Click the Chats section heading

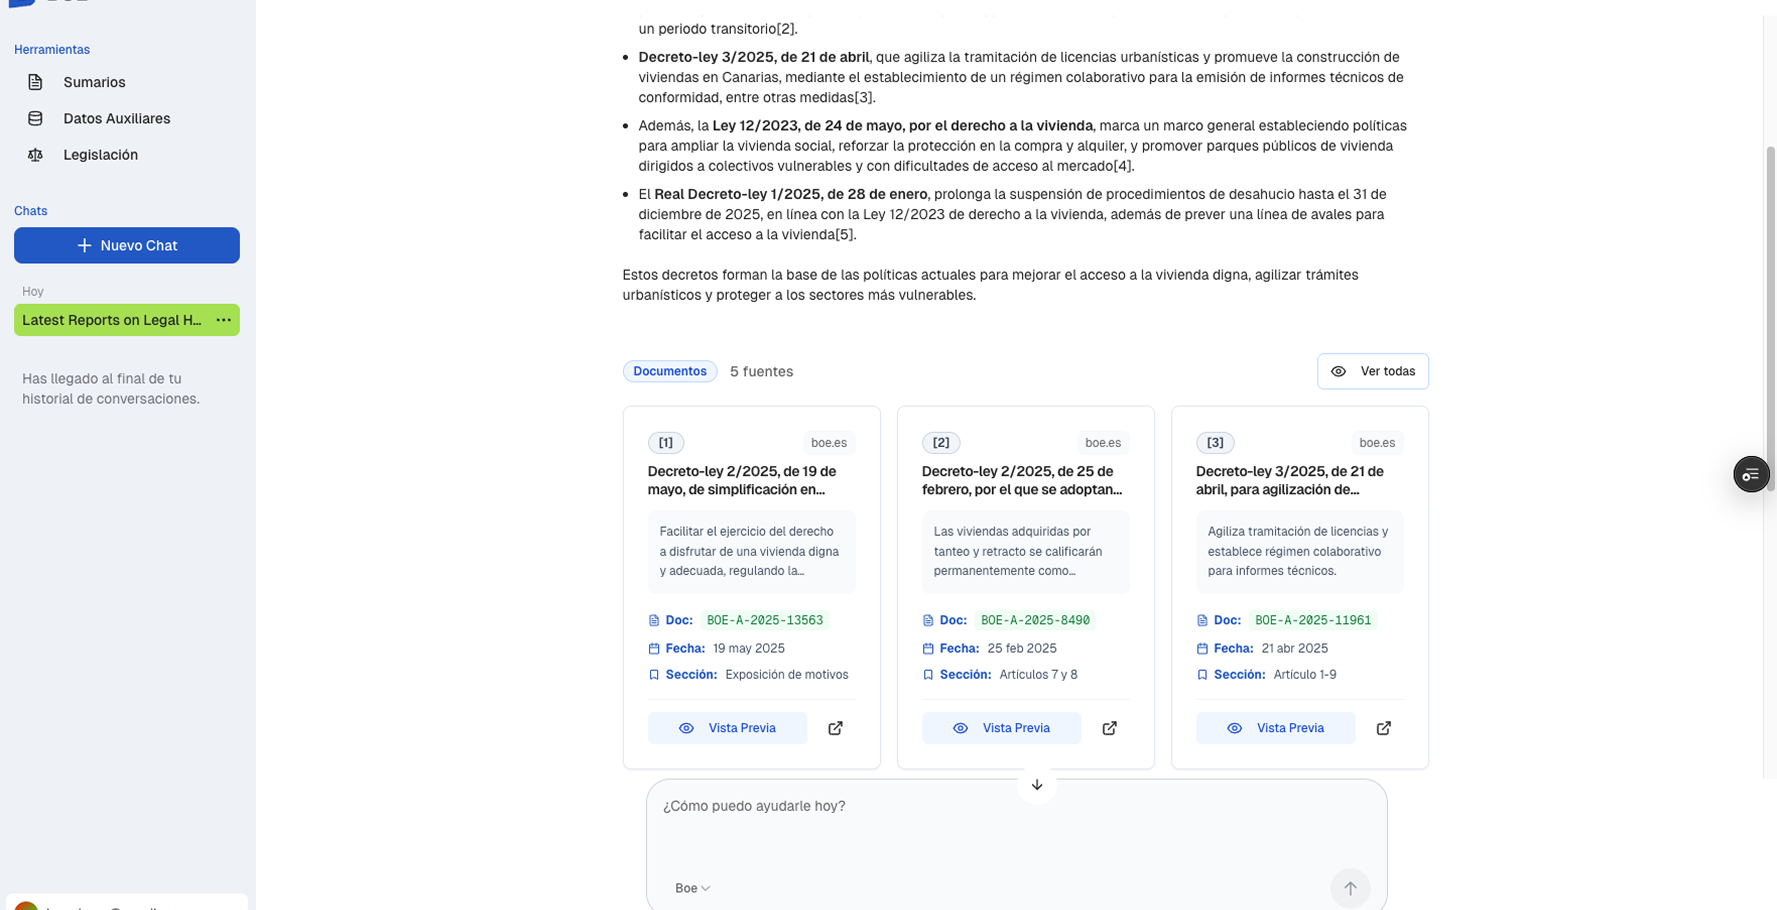(31, 211)
